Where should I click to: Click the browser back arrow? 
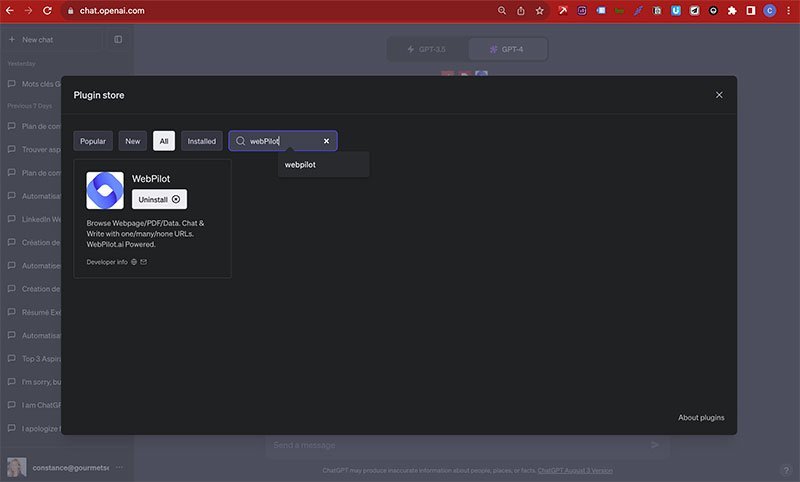pos(10,10)
